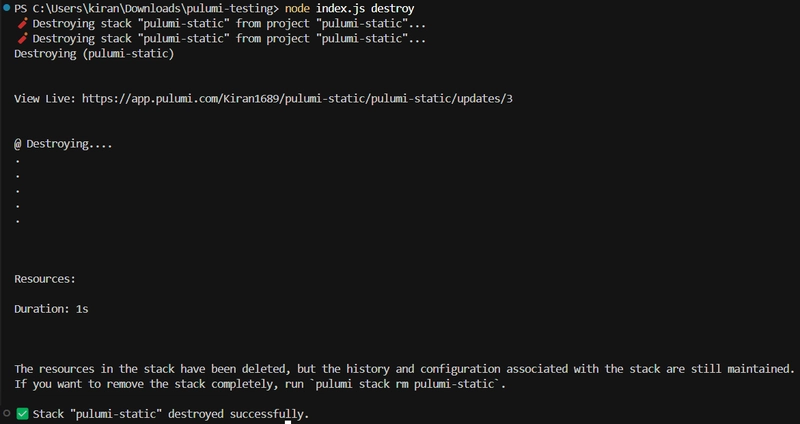This screenshot has width=800, height=424.
Task: Click the white terminal cursor block
Action: pos(288,421)
